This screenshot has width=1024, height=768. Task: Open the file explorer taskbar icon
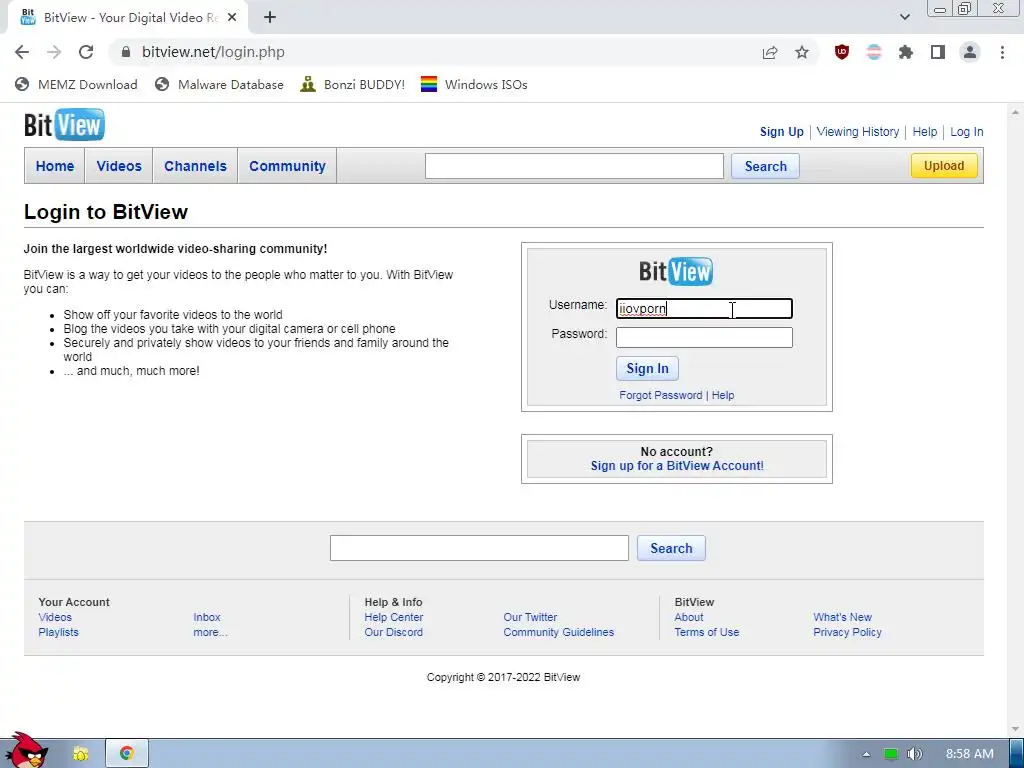tap(80, 754)
